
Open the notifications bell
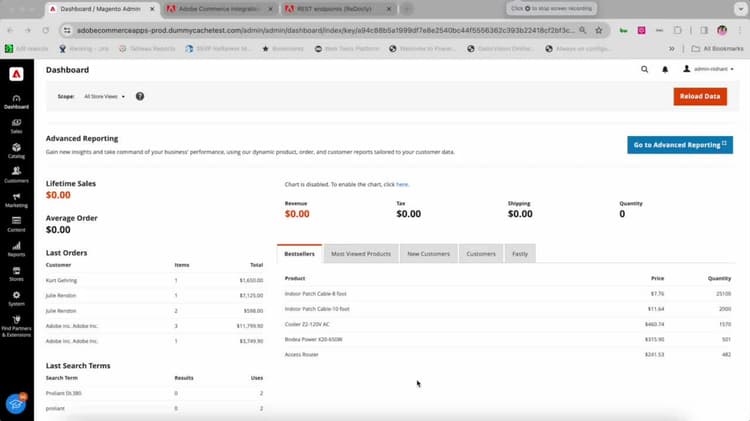click(x=665, y=69)
